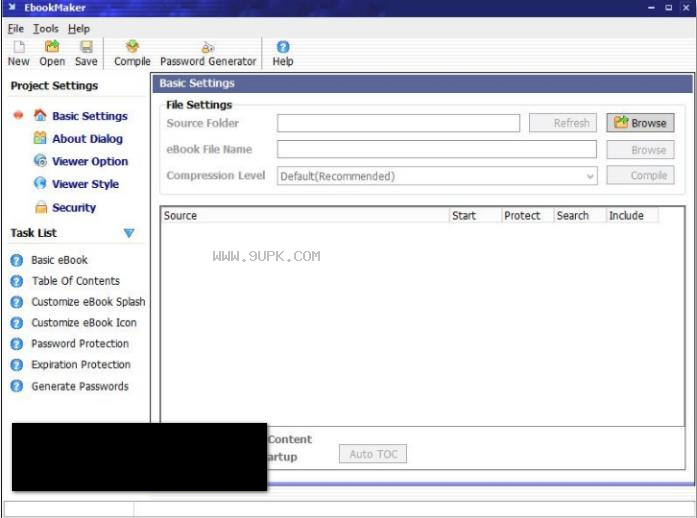The width and height of the screenshot is (697, 518).
Task: Save the project via Save icon
Action: pyautogui.click(x=86, y=47)
